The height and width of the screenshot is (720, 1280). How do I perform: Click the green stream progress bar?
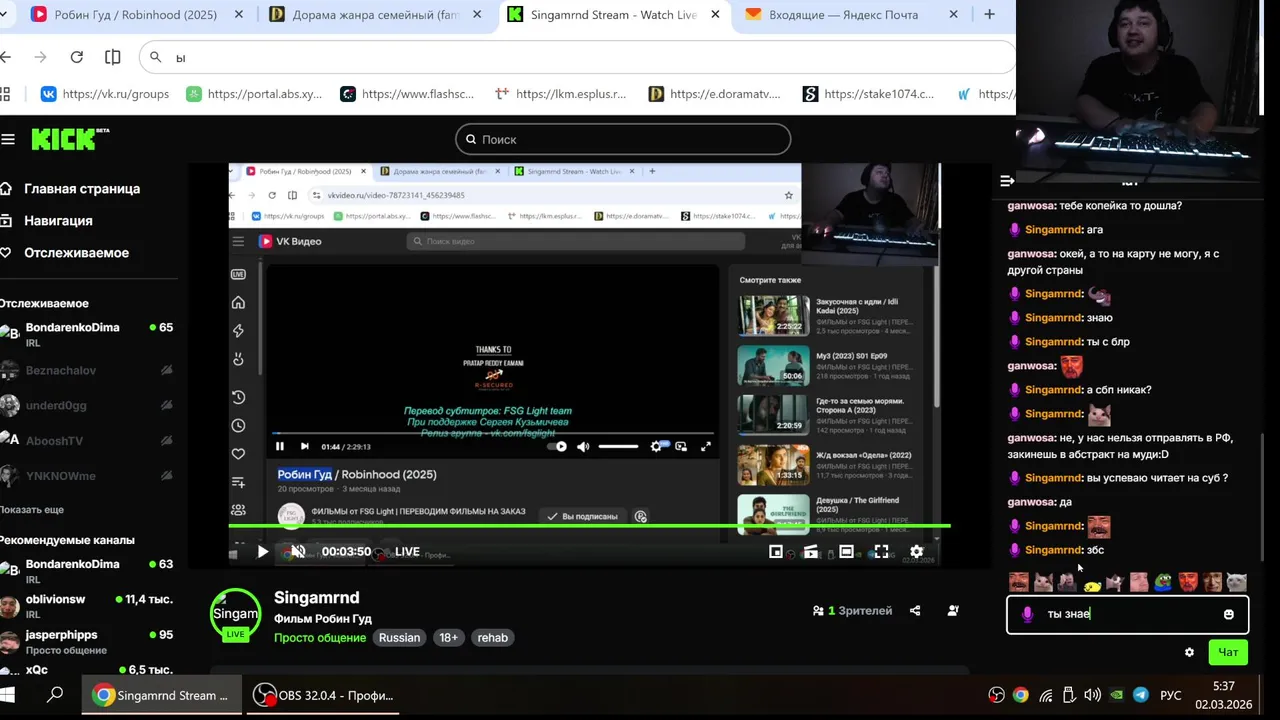click(x=589, y=526)
